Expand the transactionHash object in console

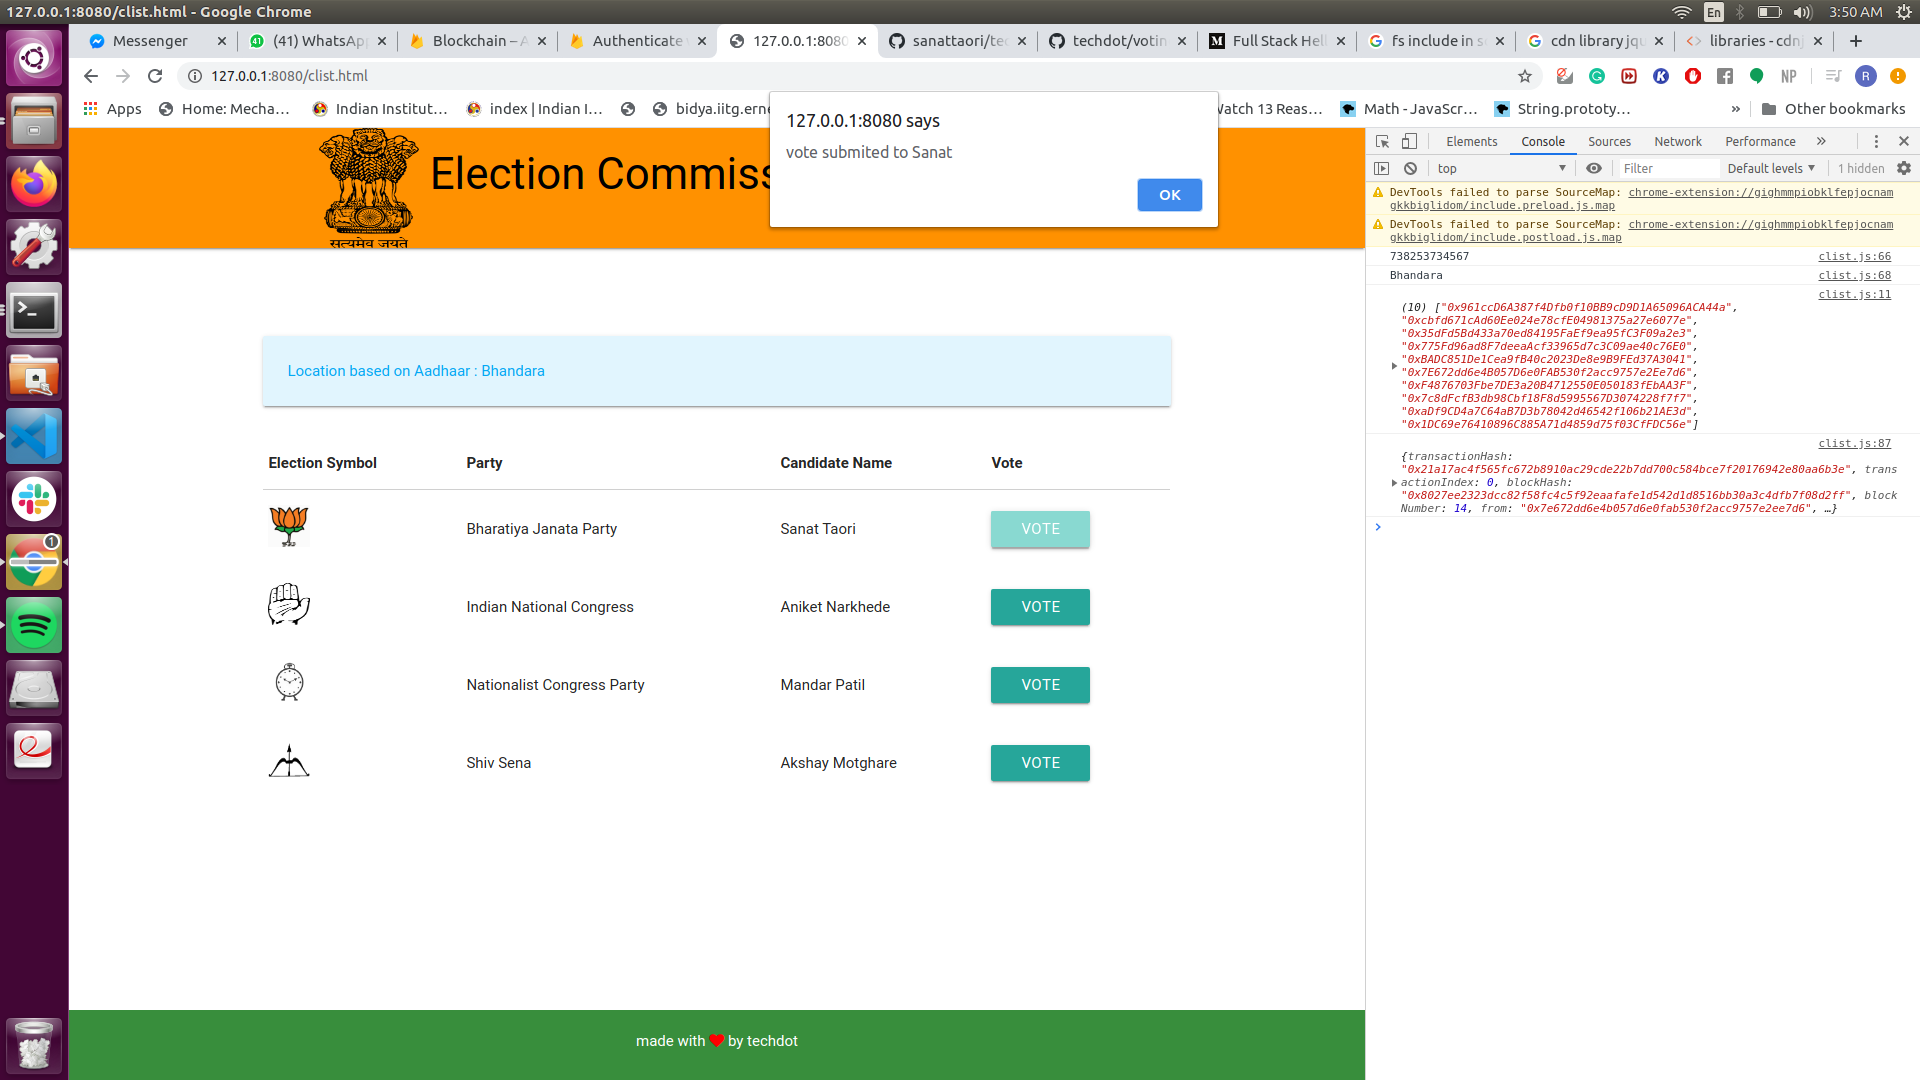tap(1394, 483)
